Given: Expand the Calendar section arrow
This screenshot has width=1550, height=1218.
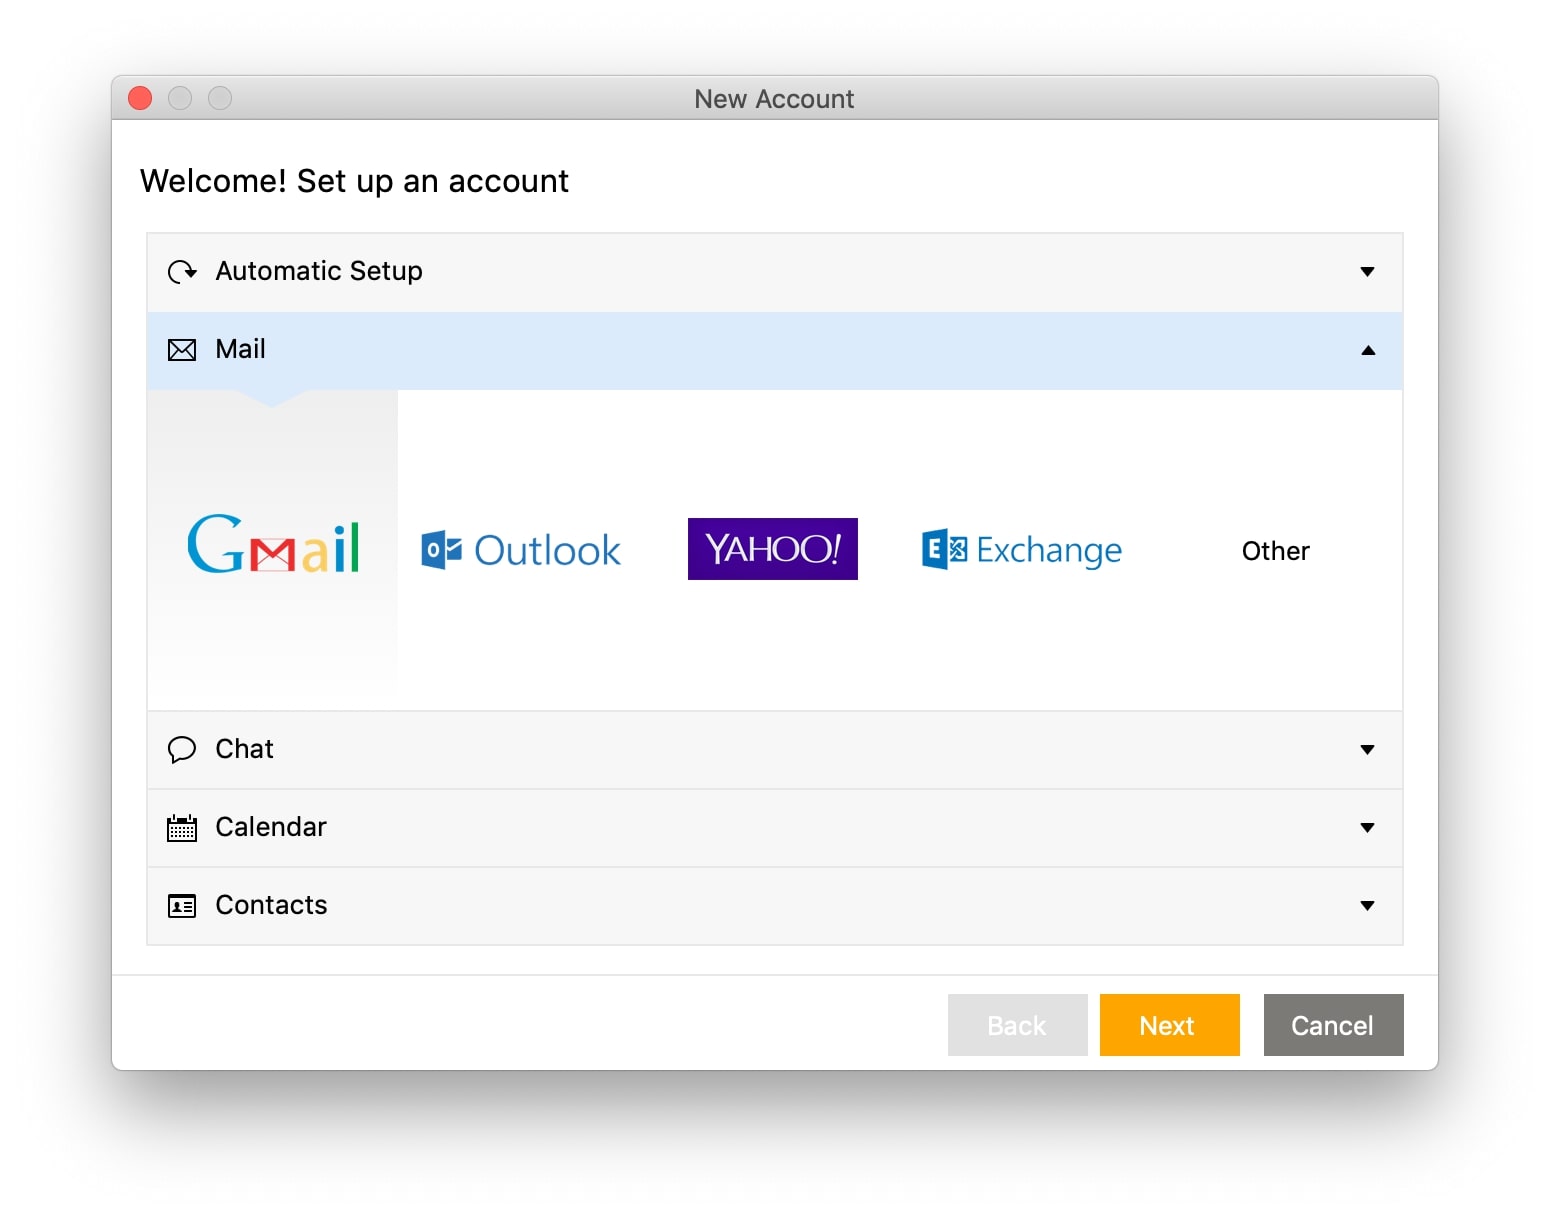Looking at the screenshot, I should click(x=1367, y=828).
